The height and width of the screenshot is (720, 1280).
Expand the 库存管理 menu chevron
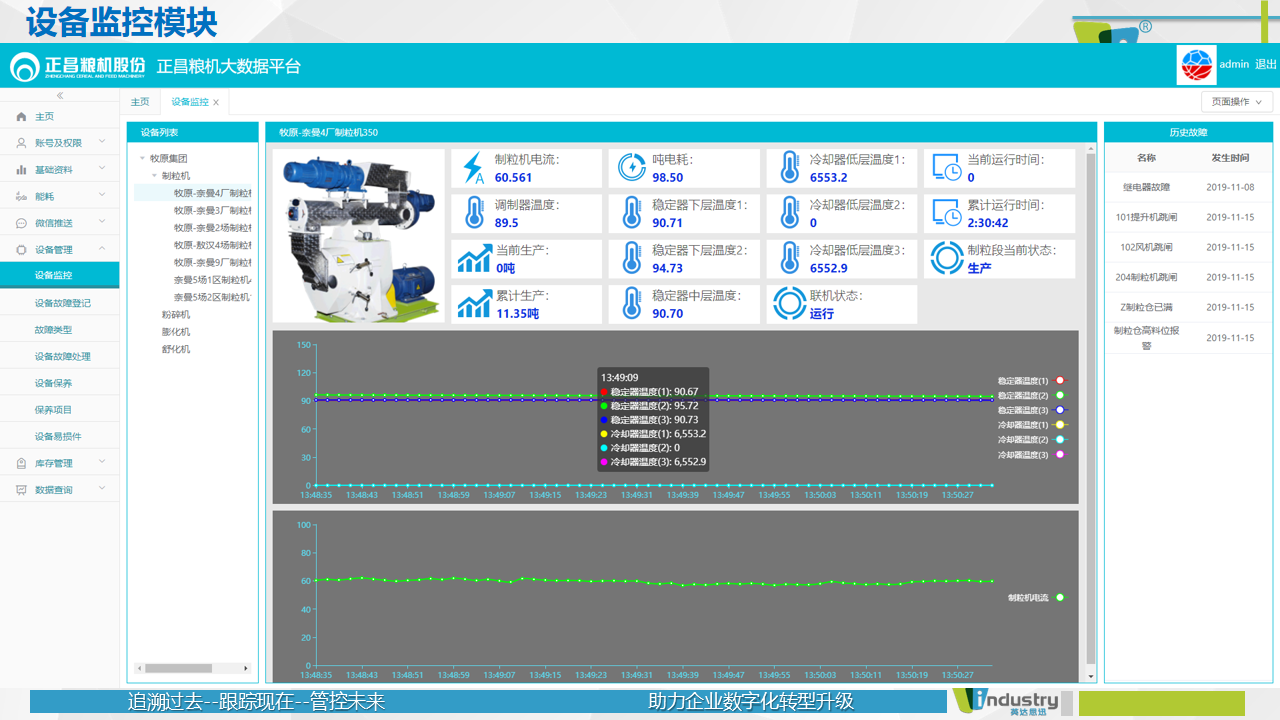[102, 463]
